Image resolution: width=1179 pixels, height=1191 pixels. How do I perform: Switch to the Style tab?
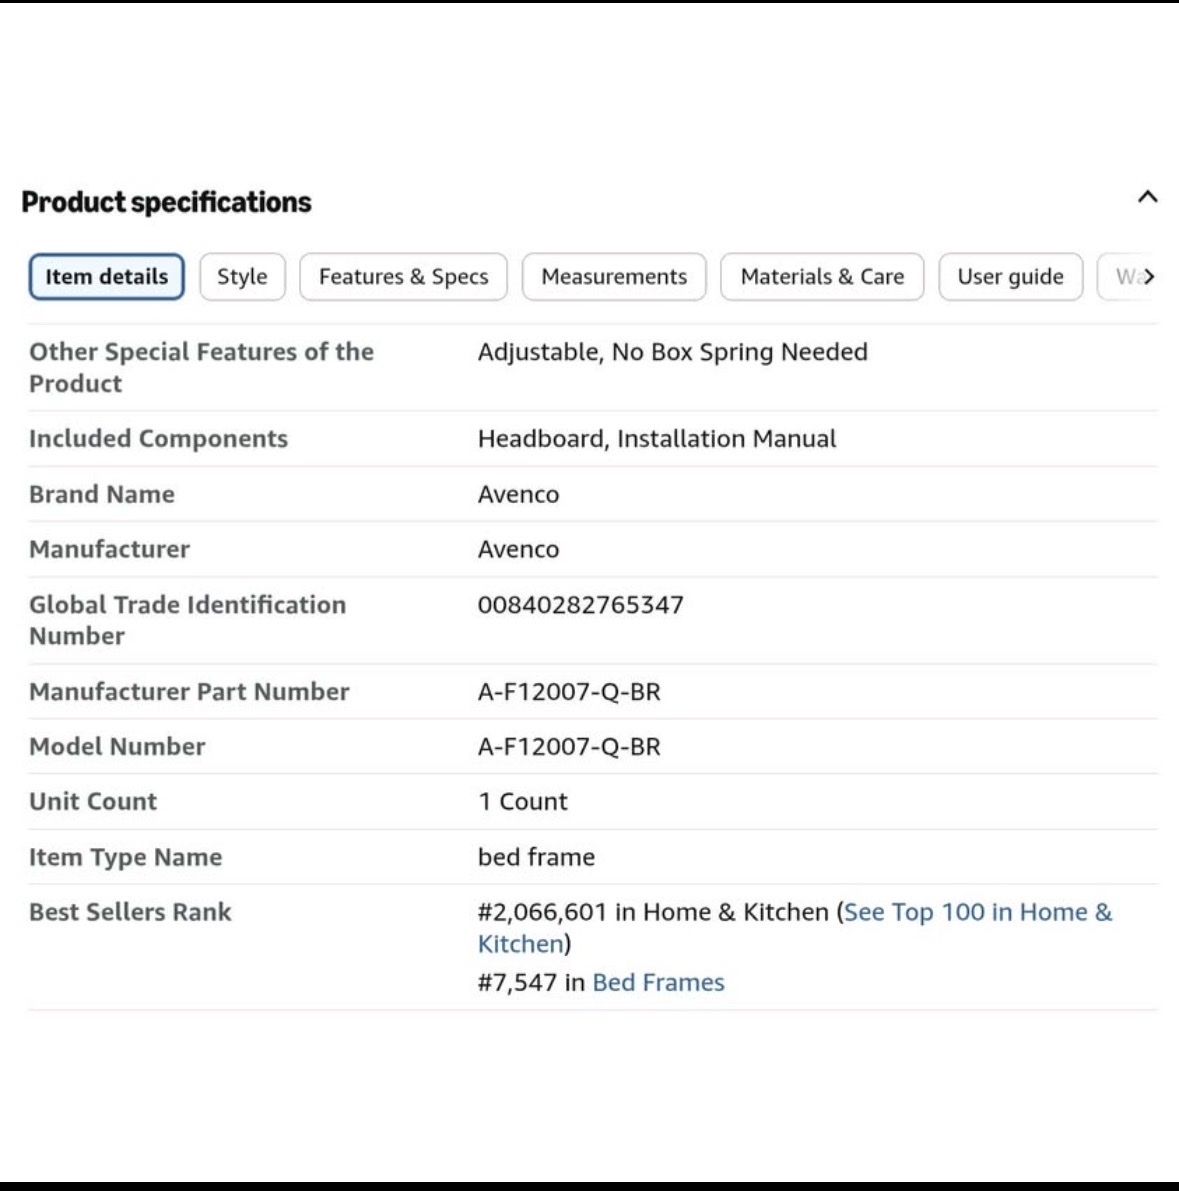pyautogui.click(x=242, y=276)
